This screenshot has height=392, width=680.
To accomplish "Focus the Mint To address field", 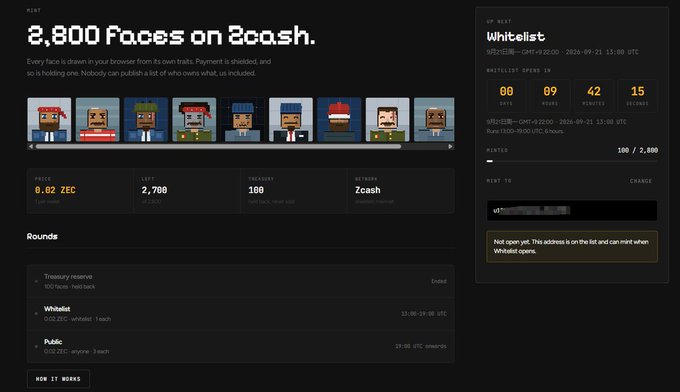I will (572, 210).
